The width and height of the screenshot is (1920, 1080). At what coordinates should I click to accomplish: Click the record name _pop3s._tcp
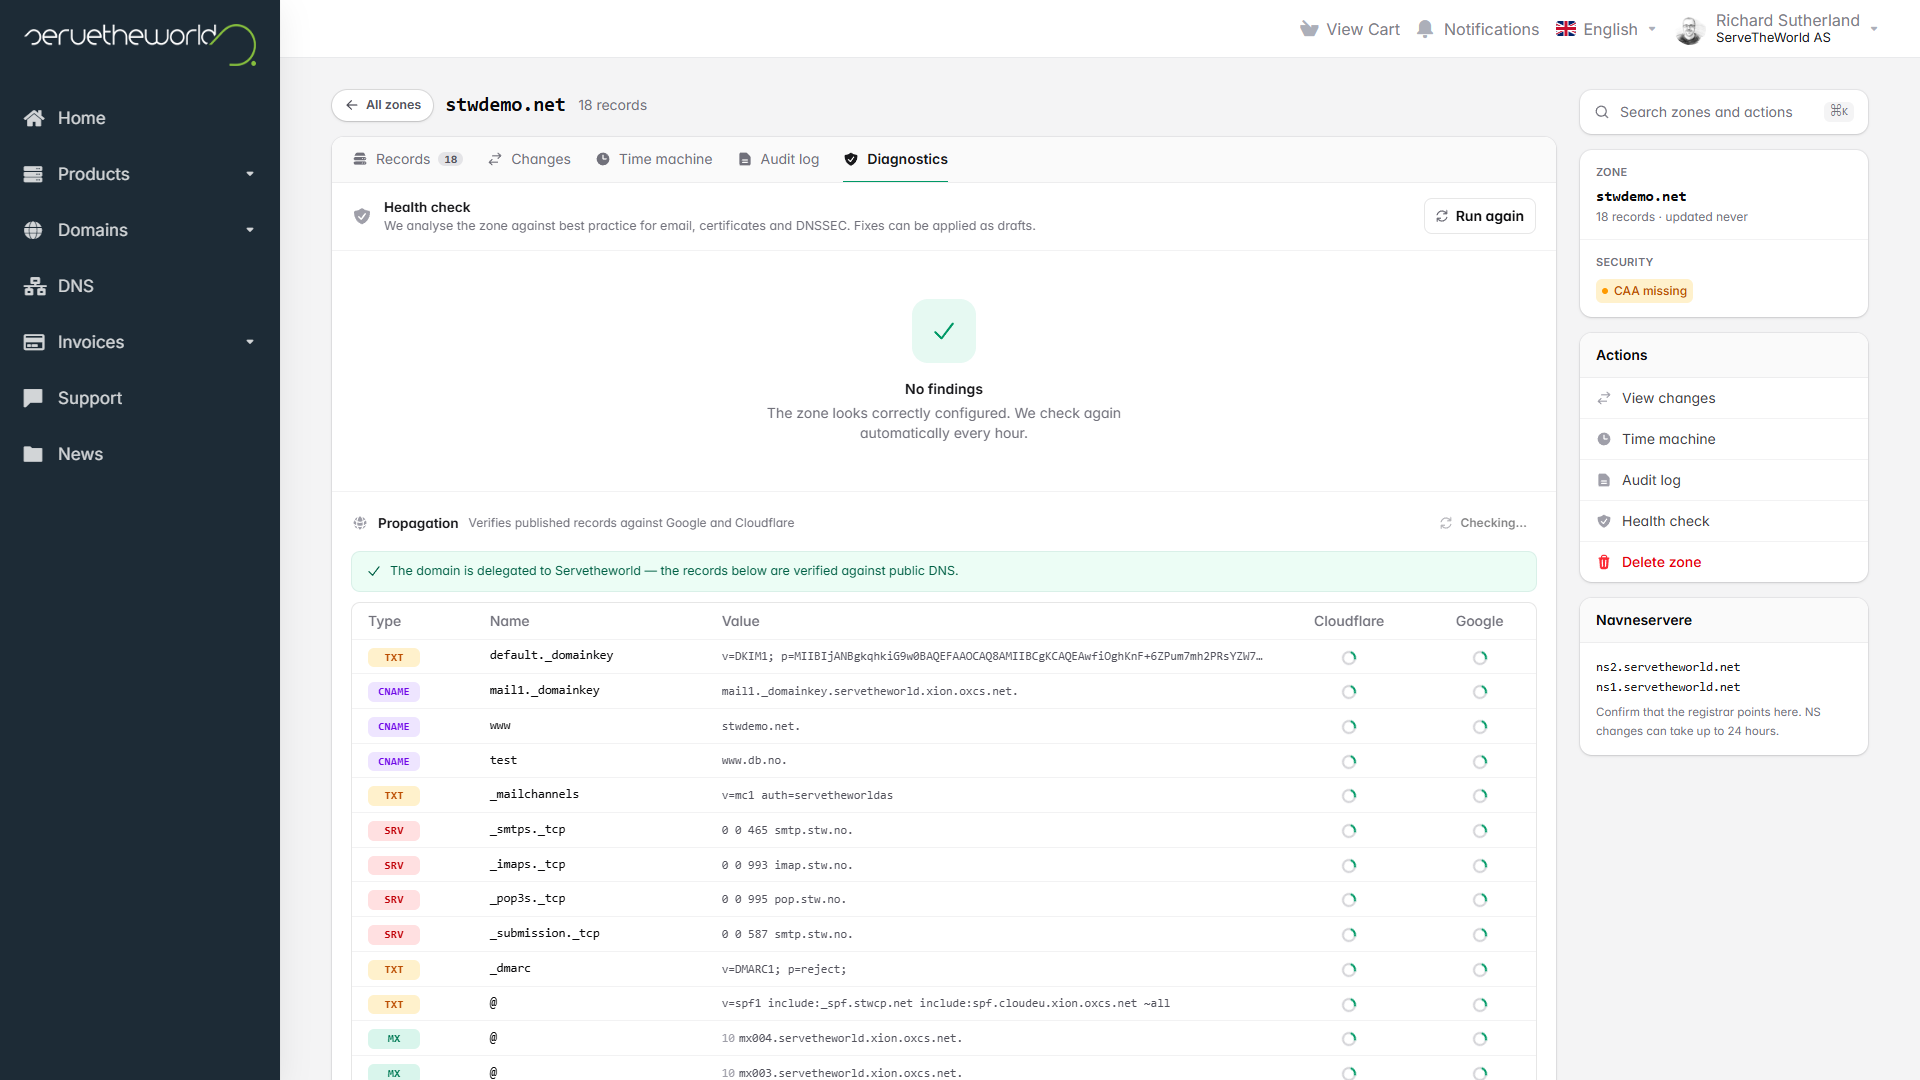point(528,898)
